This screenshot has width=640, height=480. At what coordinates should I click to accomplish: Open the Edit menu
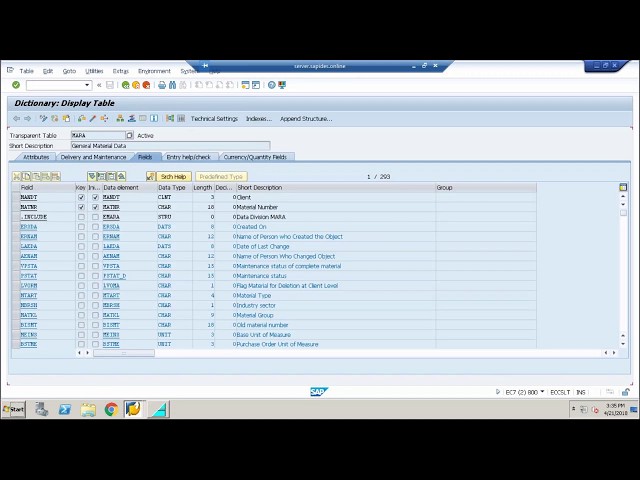pos(48,71)
